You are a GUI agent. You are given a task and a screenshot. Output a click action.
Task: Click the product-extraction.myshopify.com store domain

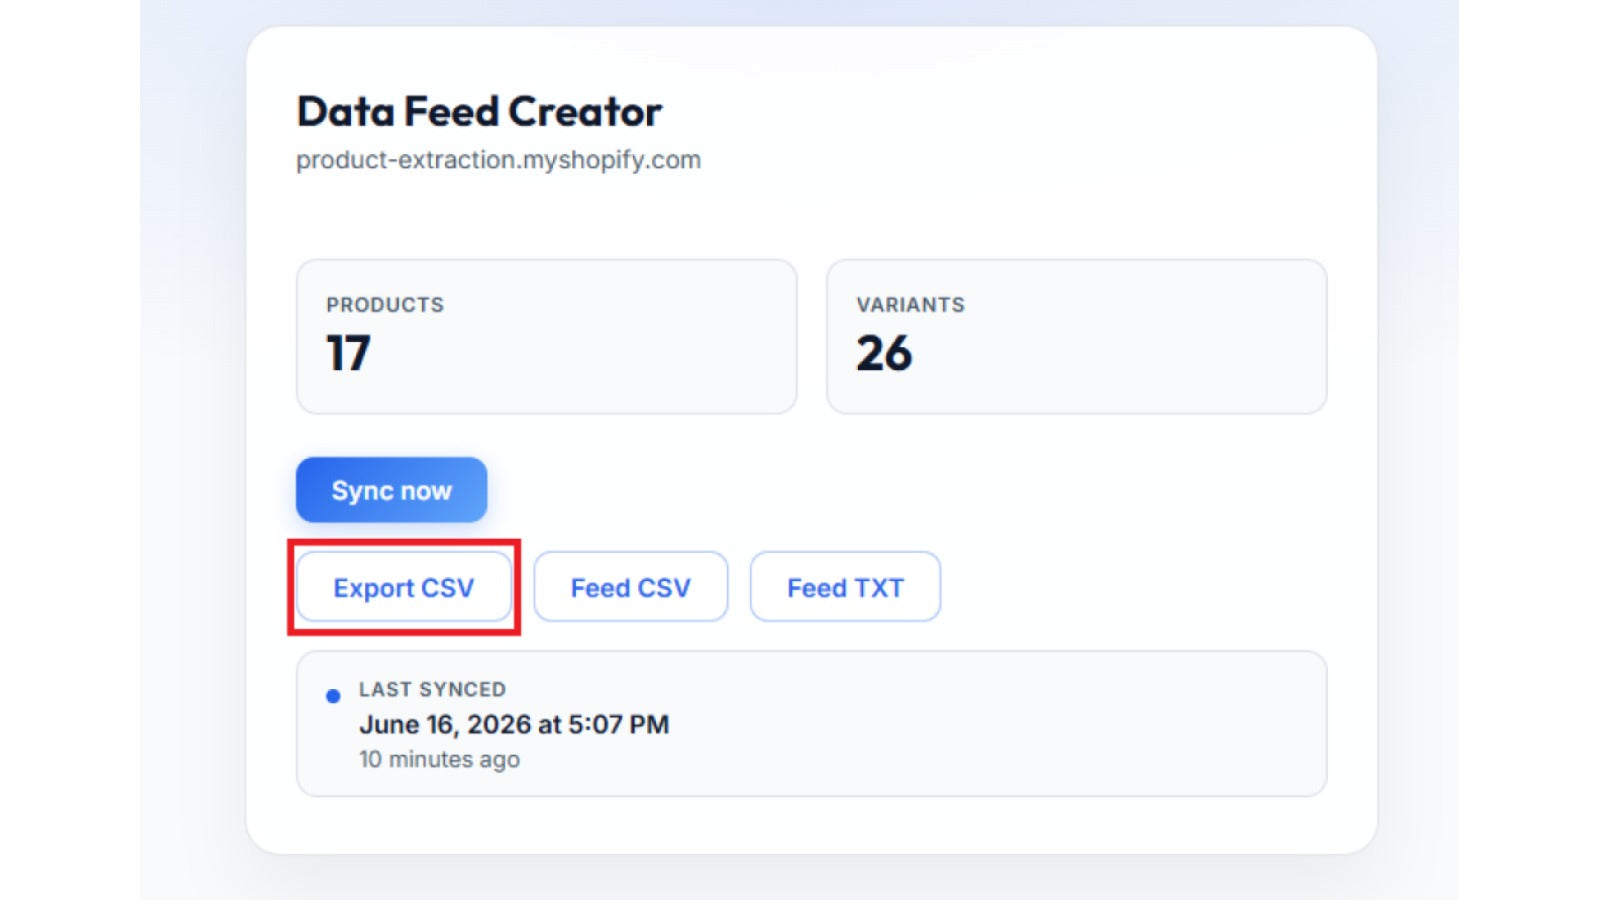tap(498, 160)
